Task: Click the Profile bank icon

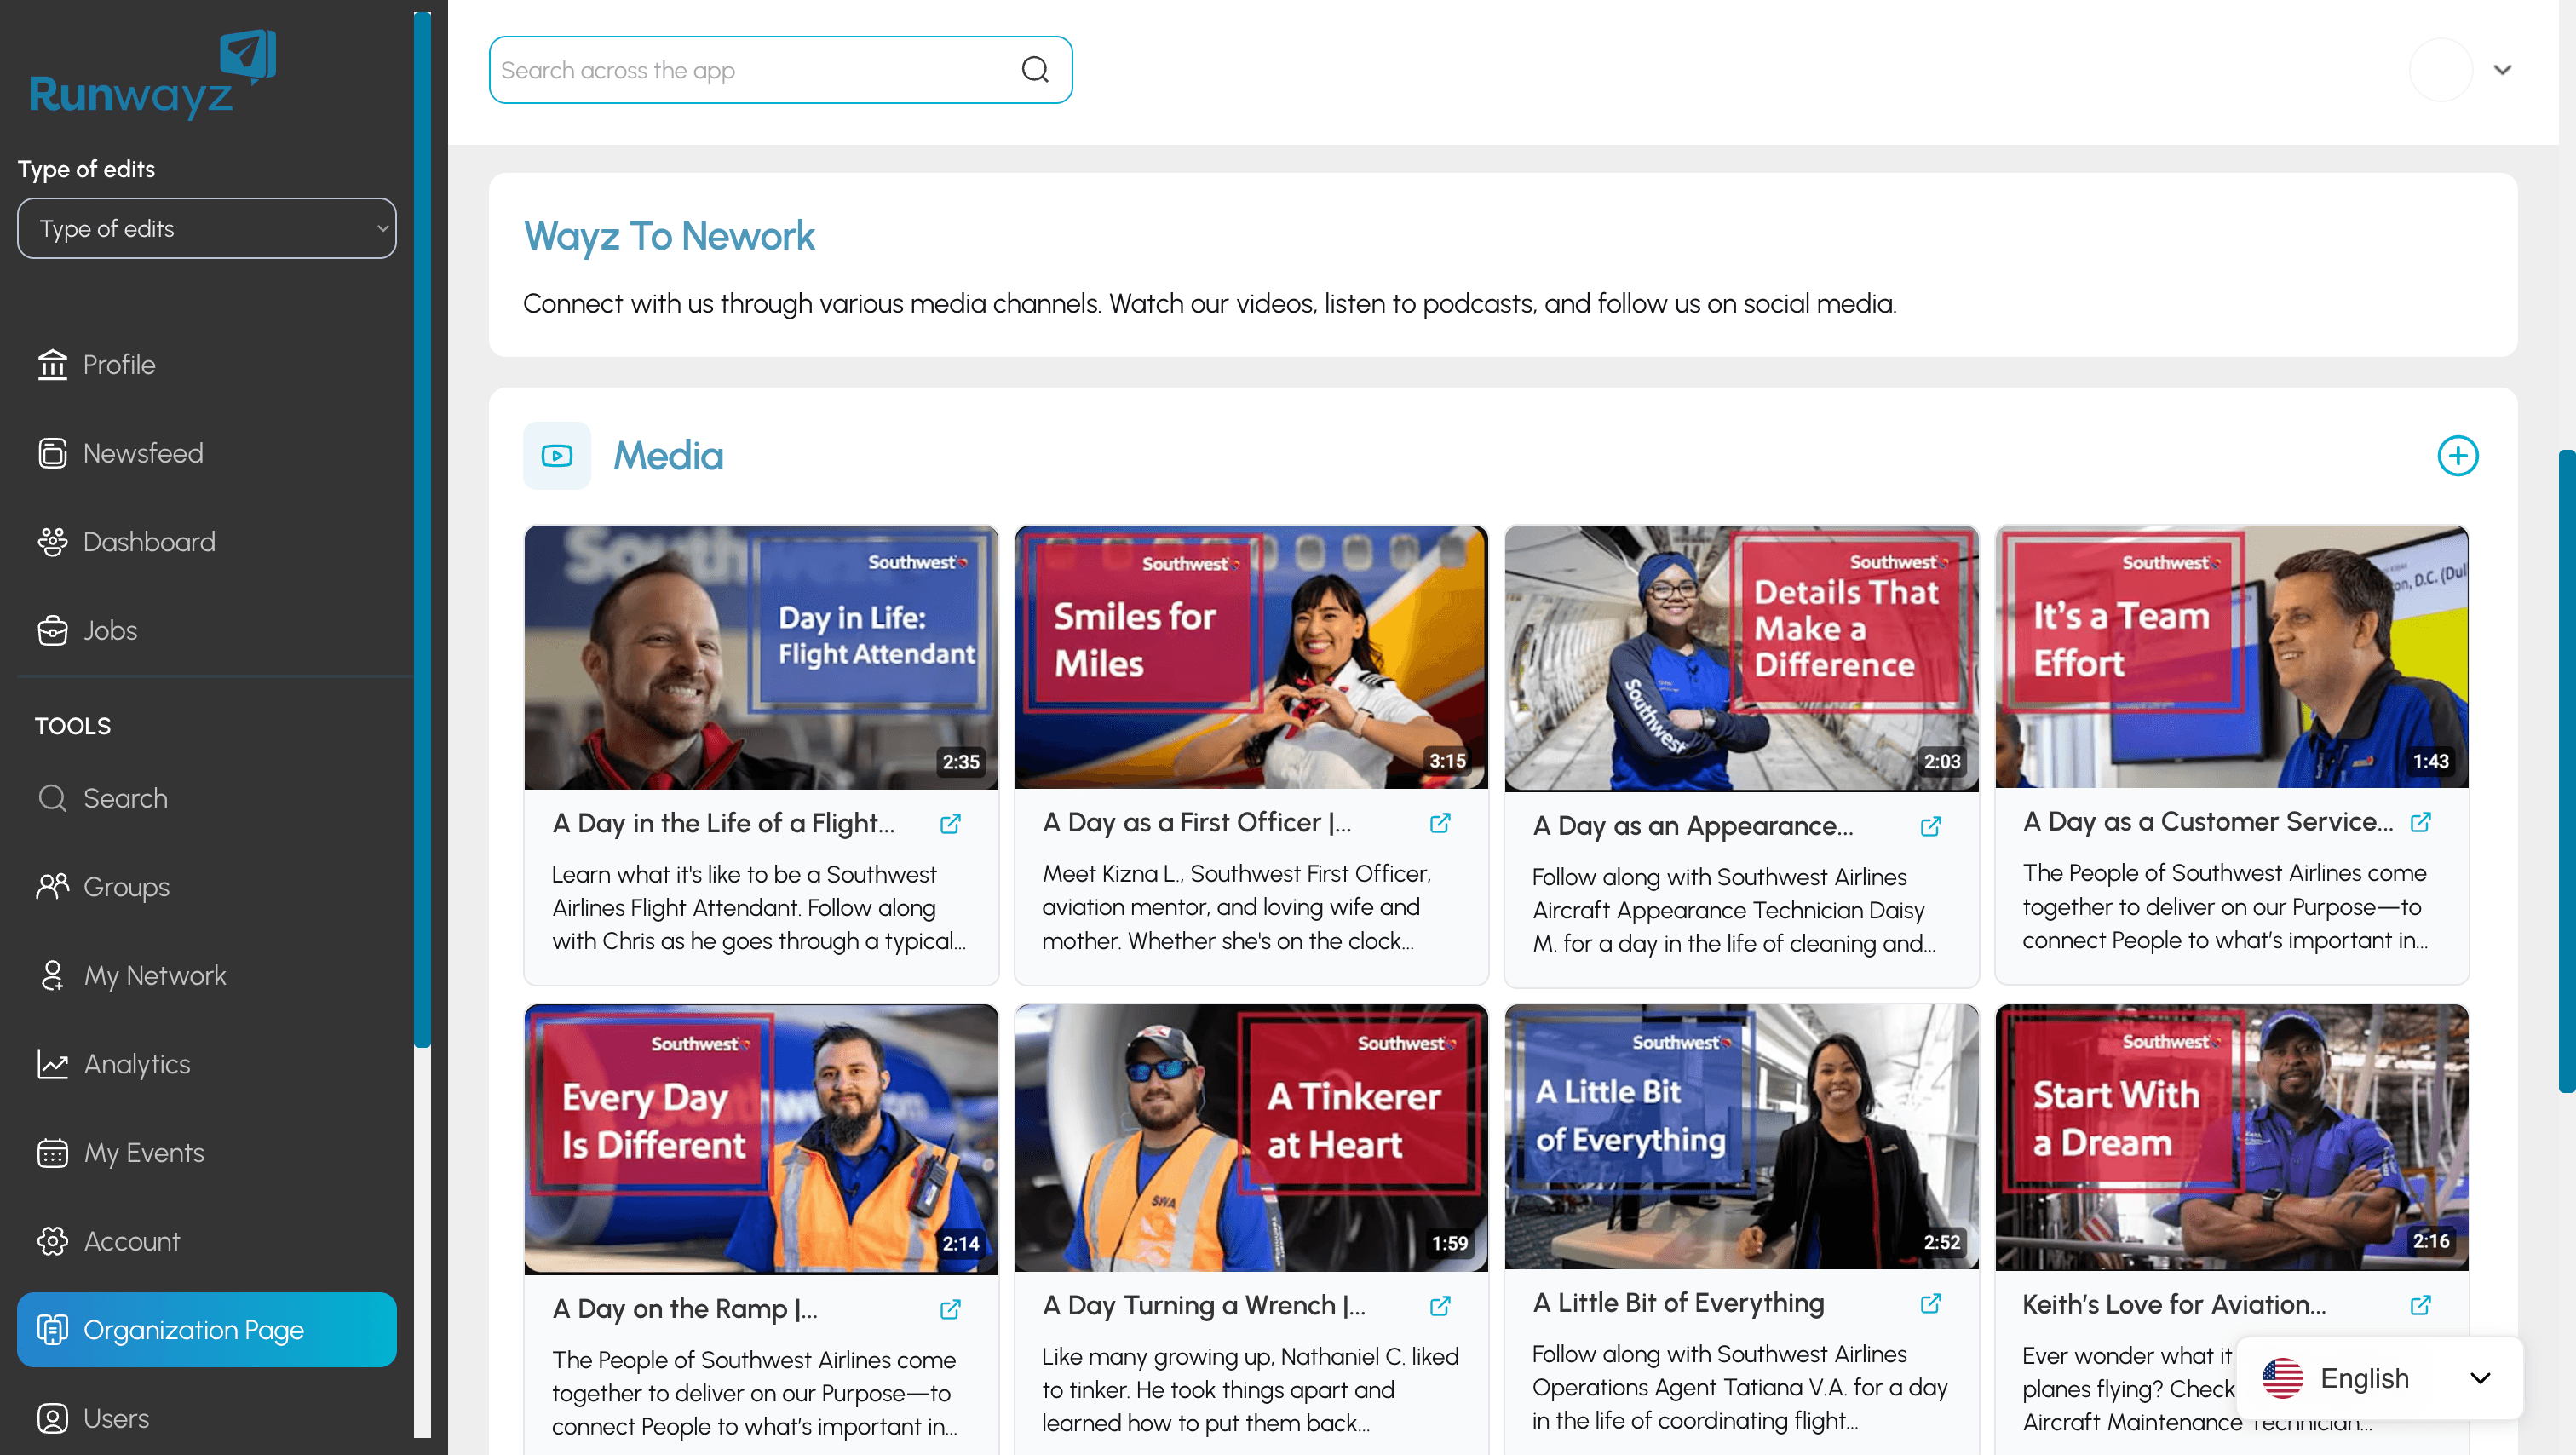Action: point(52,365)
